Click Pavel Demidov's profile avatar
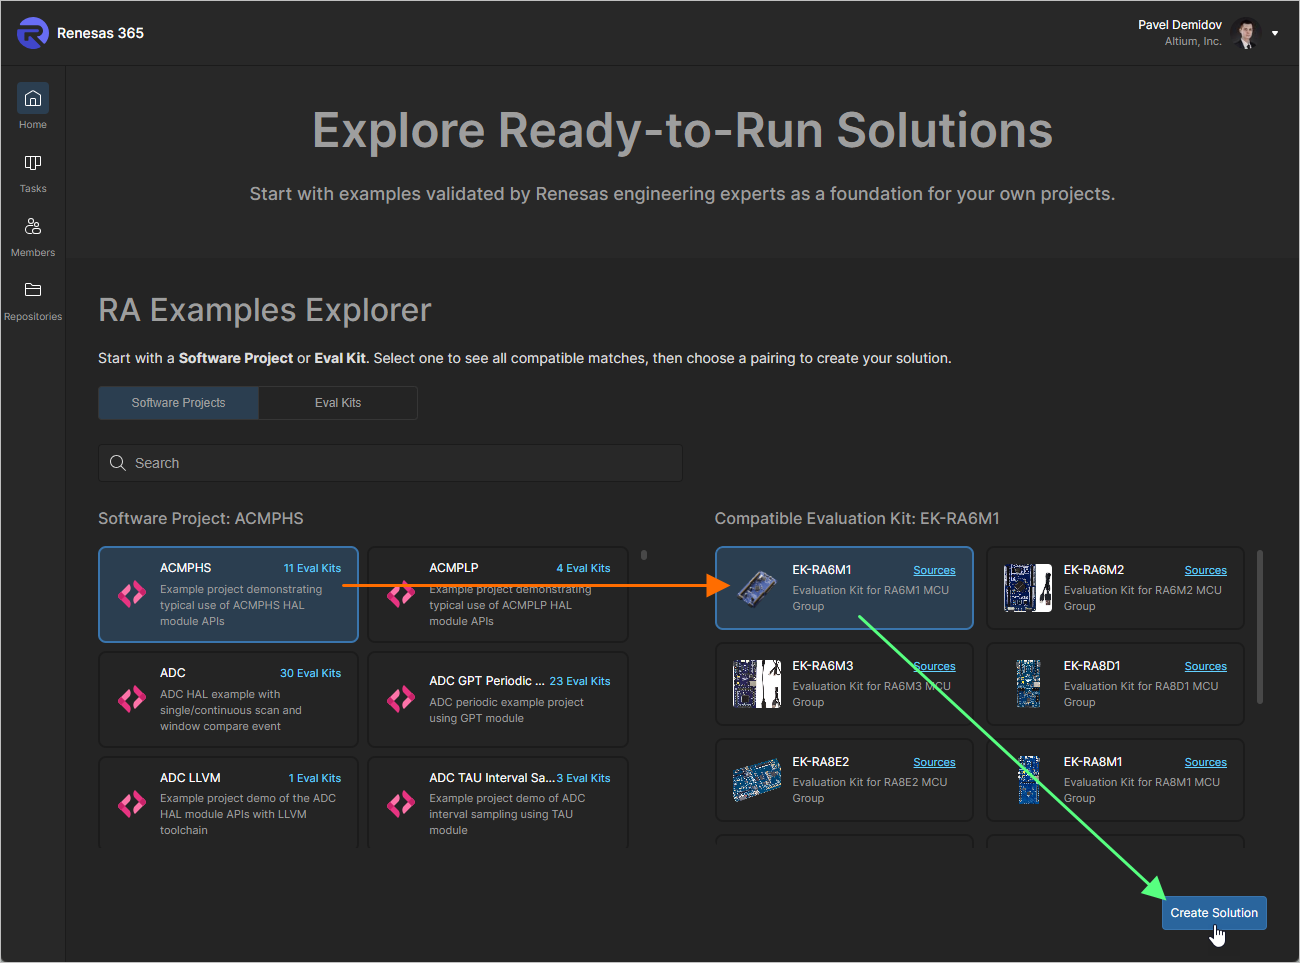 [1246, 33]
